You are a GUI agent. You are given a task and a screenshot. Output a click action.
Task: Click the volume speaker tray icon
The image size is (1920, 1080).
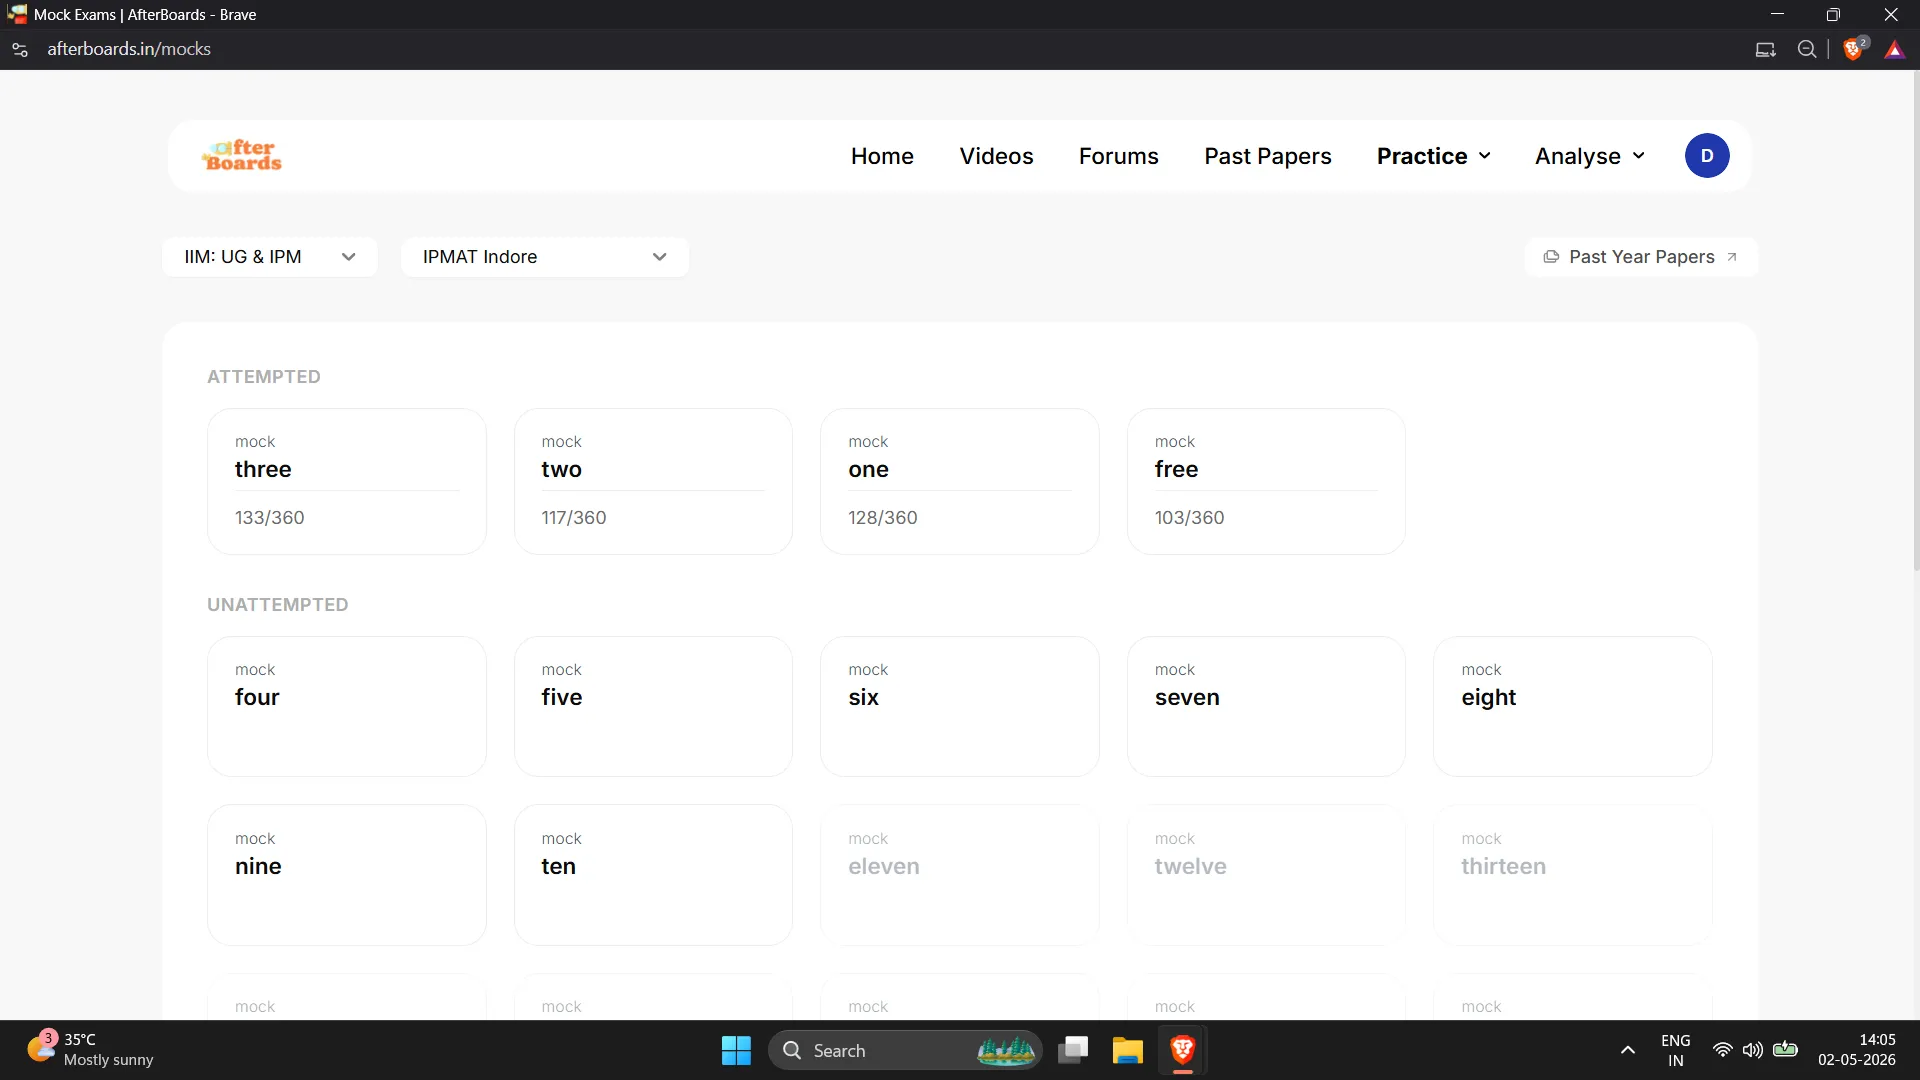pyautogui.click(x=1752, y=1050)
